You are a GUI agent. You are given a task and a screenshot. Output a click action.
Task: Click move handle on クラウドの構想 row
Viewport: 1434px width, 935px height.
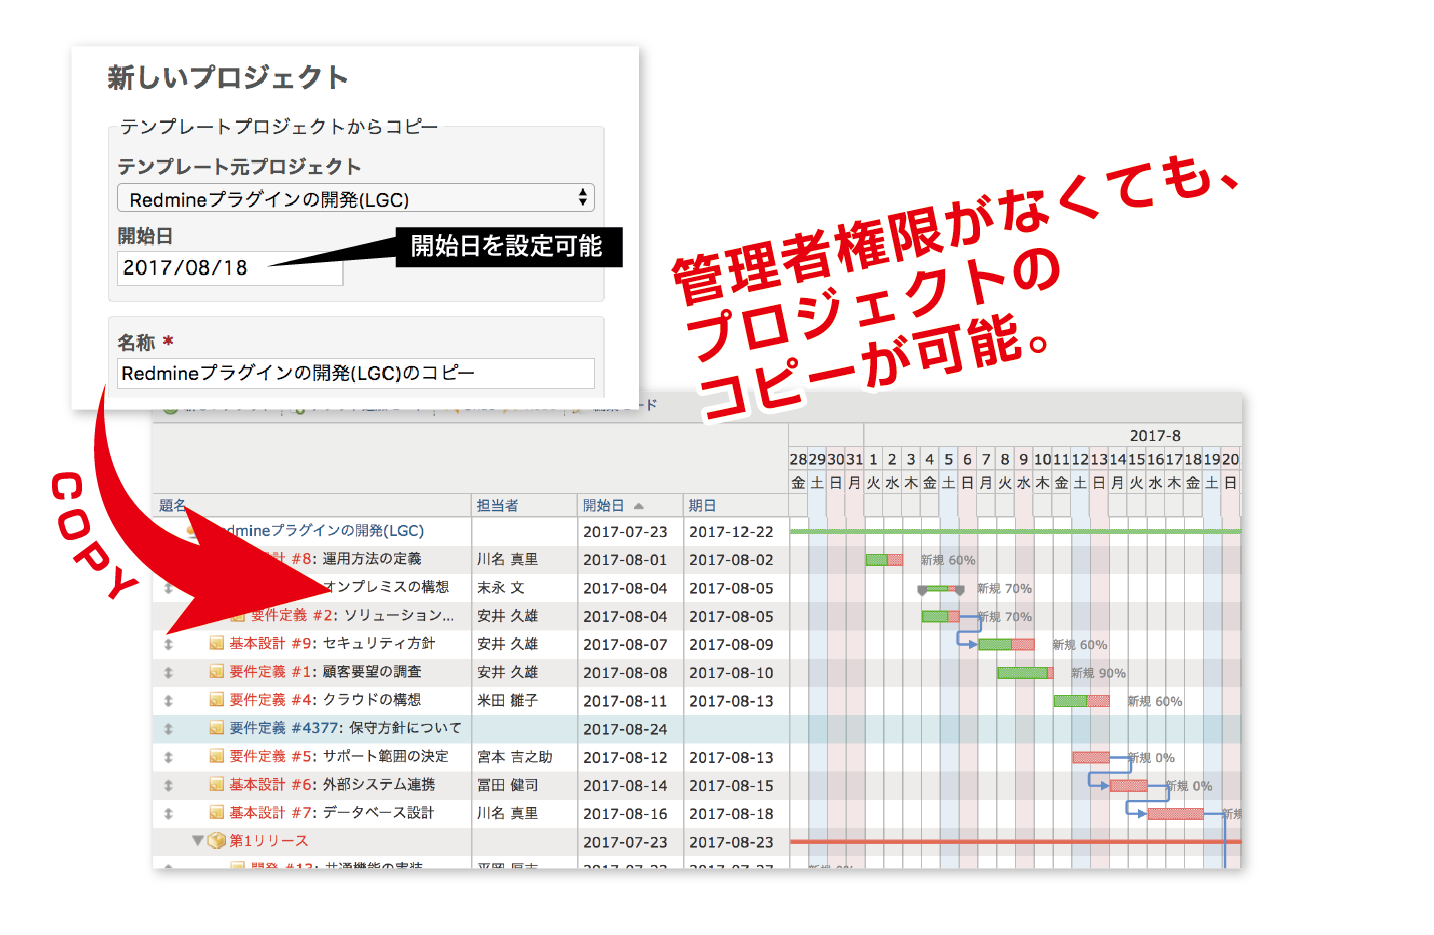click(168, 701)
